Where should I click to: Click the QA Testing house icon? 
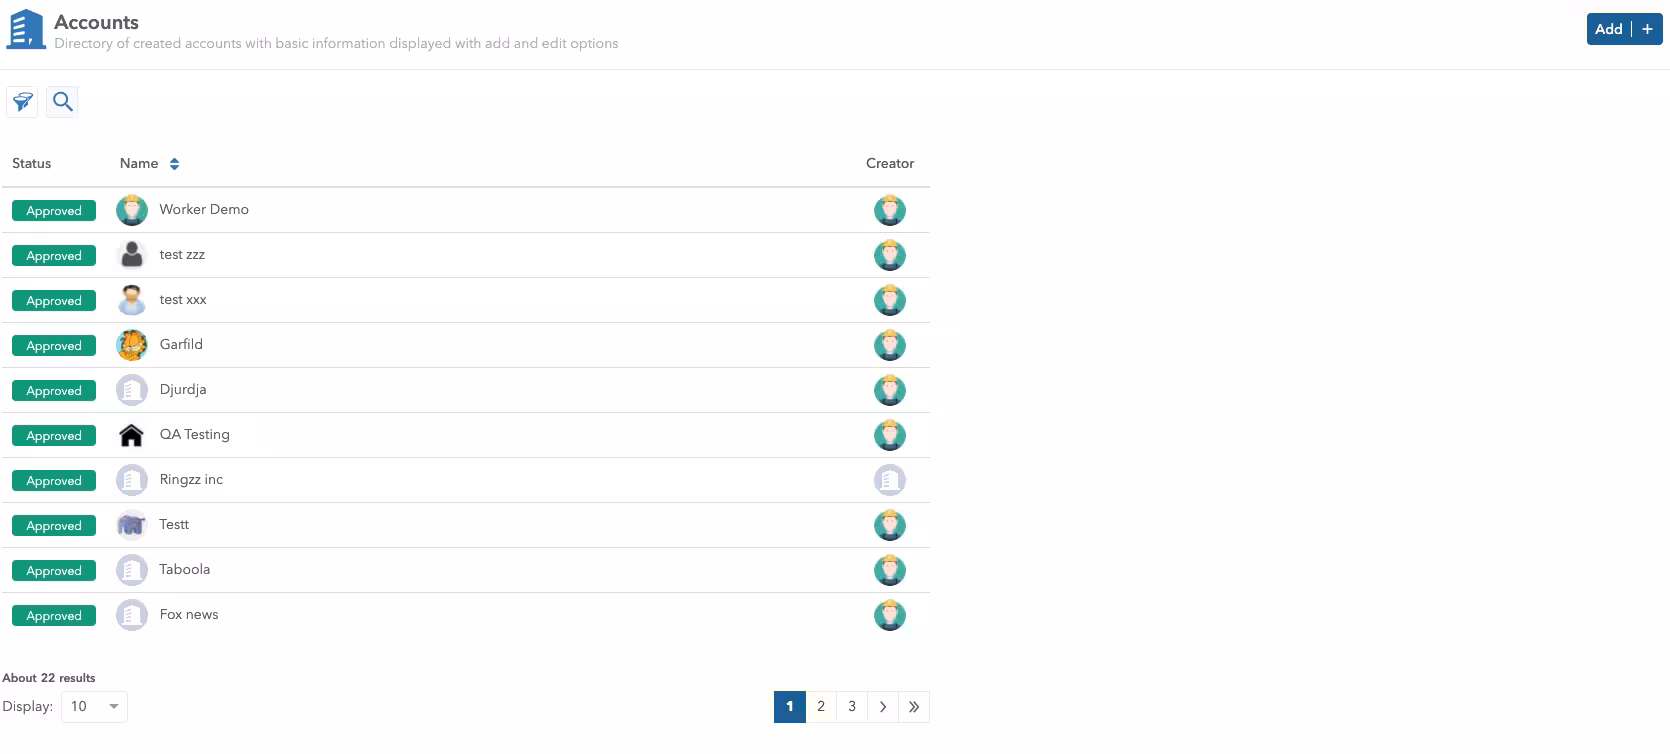[131, 435]
